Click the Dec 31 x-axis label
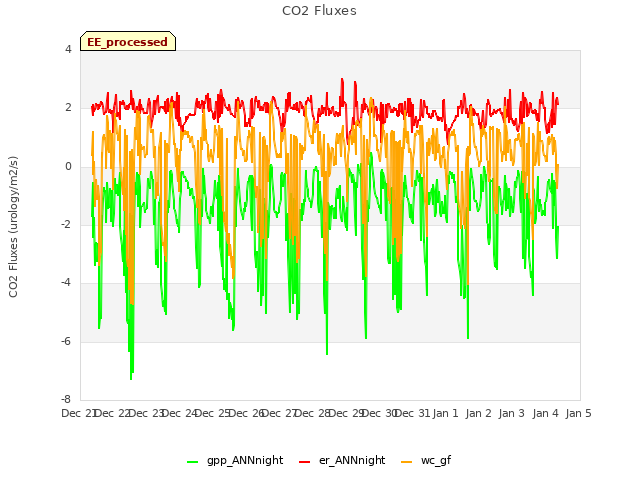 point(413,413)
